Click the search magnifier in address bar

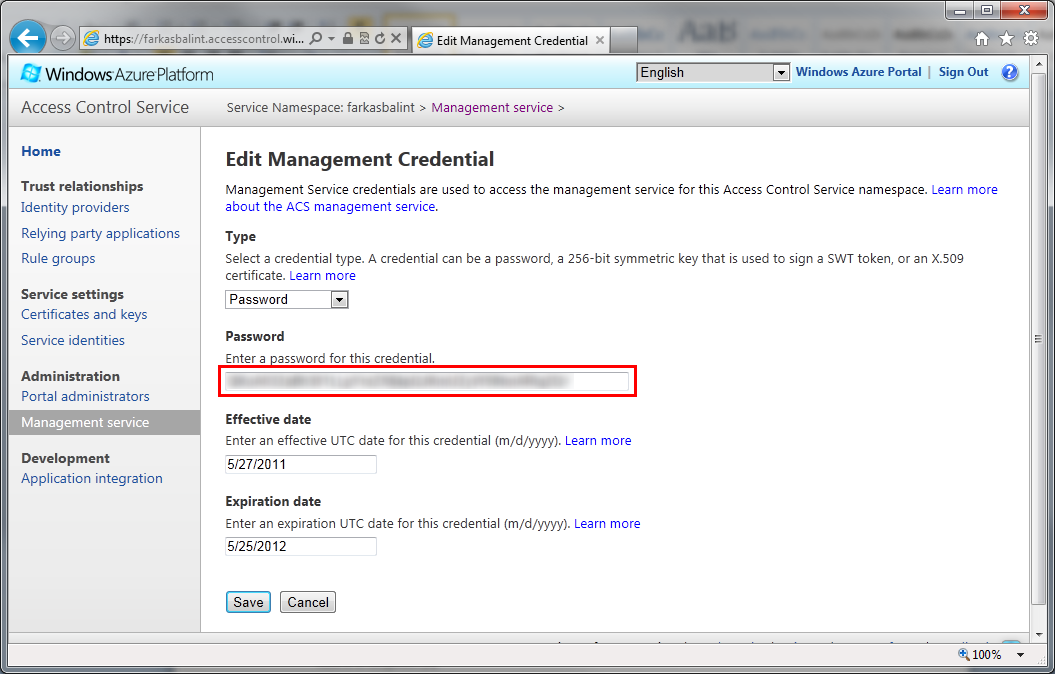pos(316,38)
